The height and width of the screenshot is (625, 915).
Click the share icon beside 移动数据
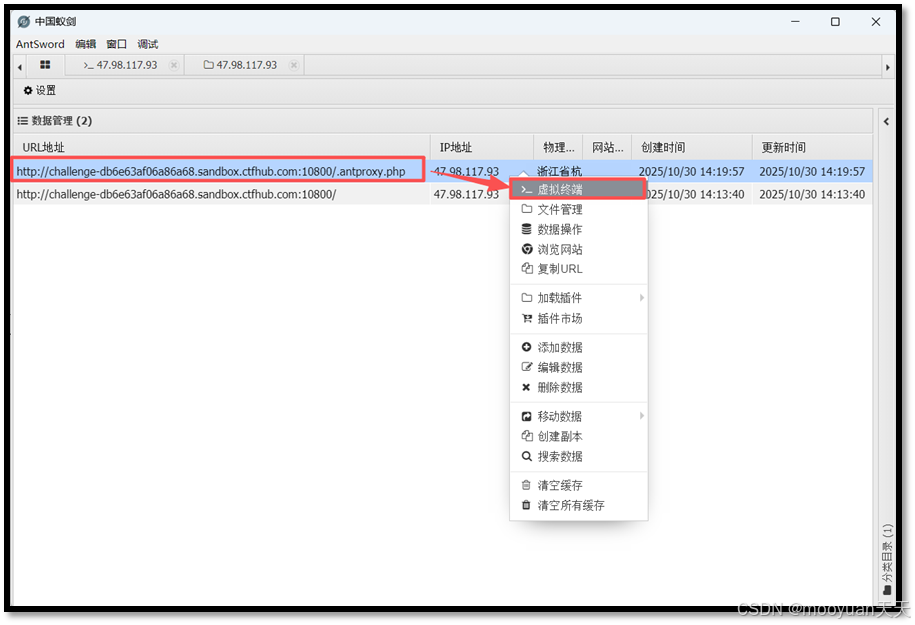526,416
